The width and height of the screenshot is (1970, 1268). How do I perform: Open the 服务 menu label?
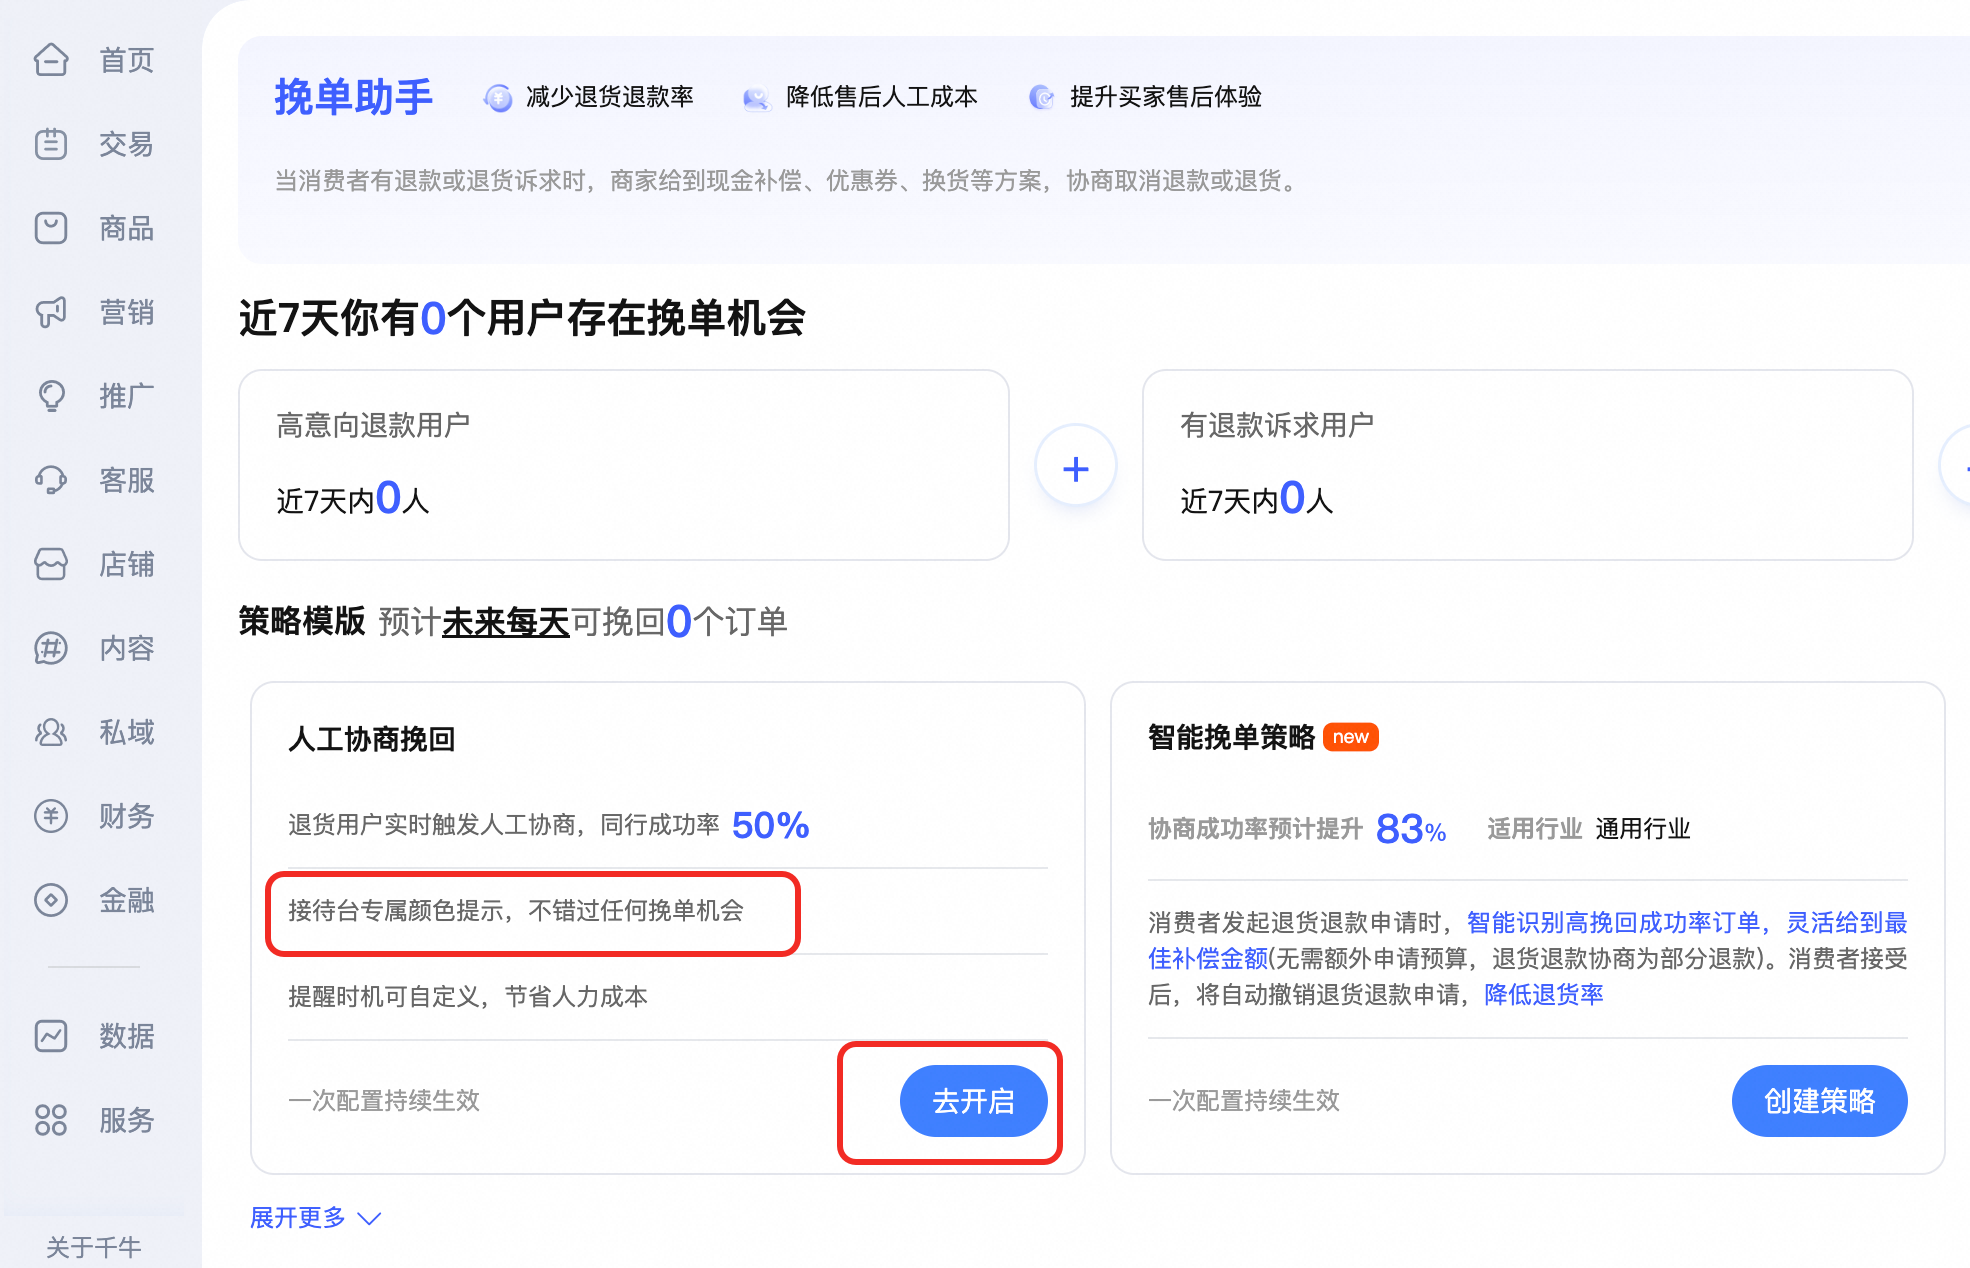[x=127, y=1120]
